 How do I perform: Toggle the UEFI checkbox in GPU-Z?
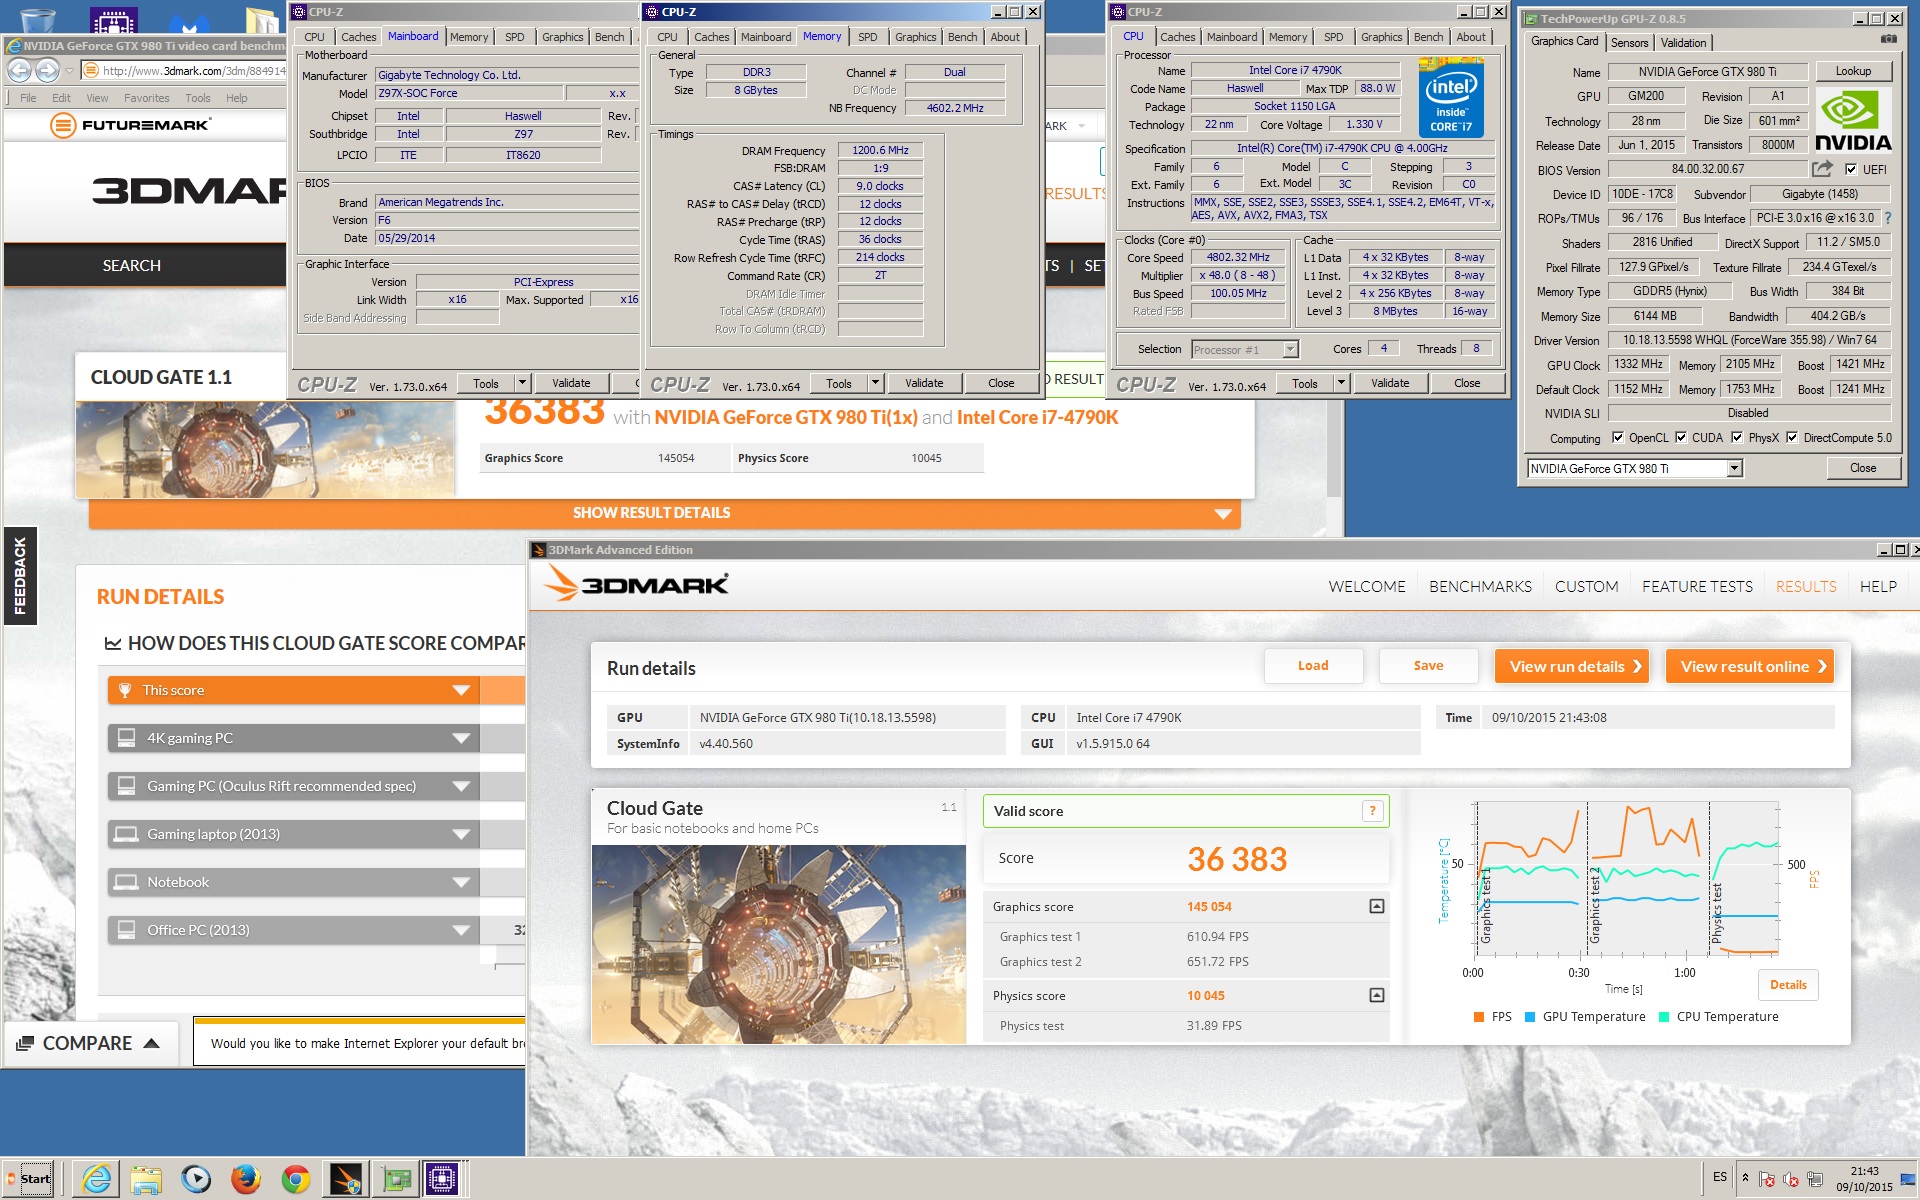pyautogui.click(x=1851, y=169)
